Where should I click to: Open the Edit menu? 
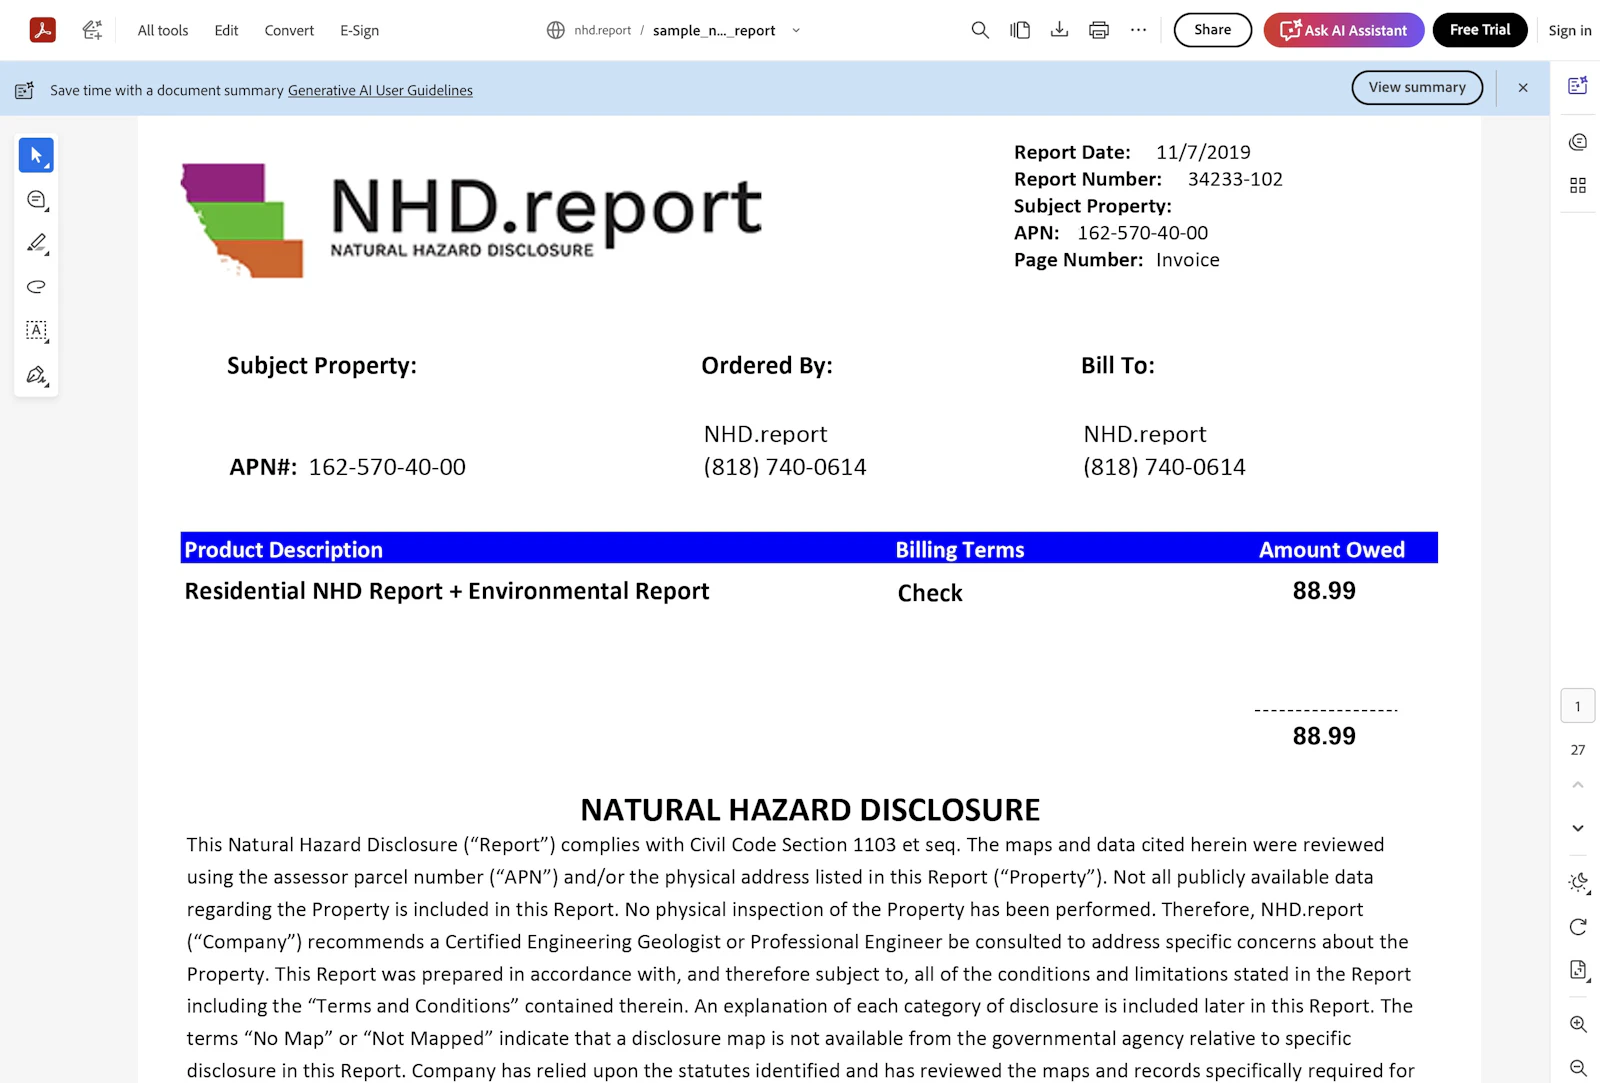coord(226,30)
